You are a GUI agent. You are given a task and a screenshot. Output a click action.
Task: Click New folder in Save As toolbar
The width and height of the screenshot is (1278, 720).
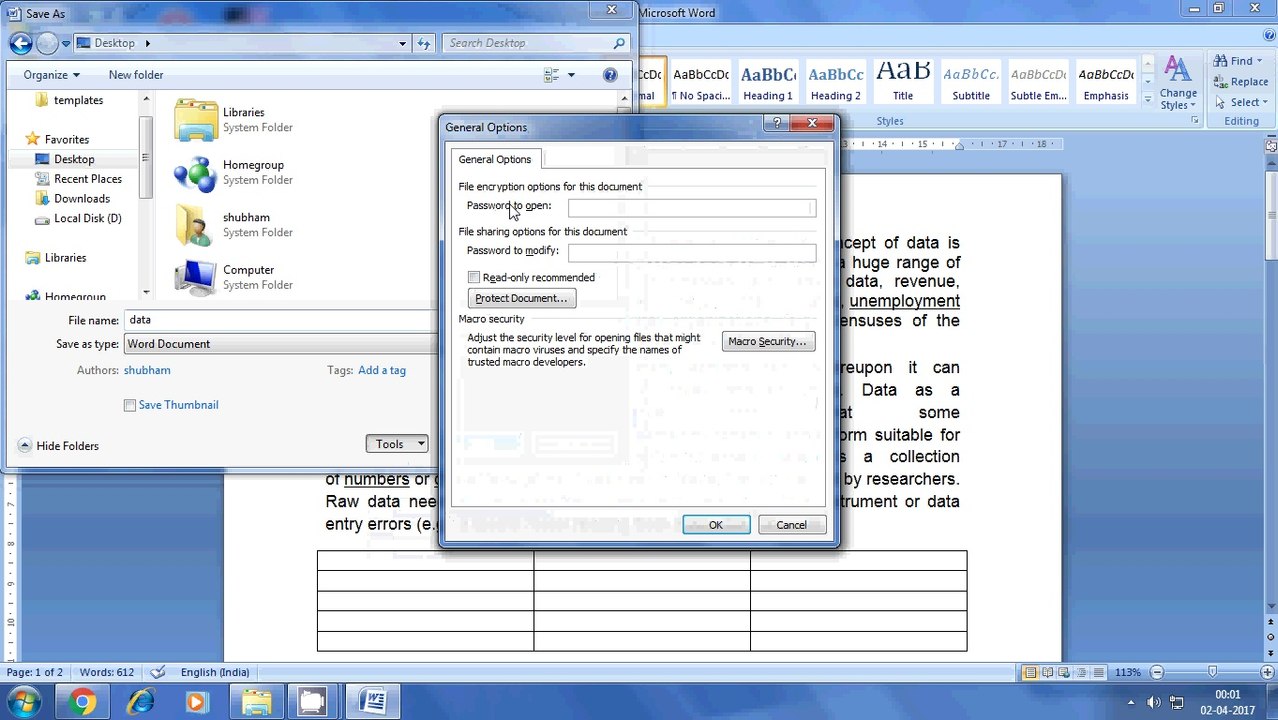point(136,75)
